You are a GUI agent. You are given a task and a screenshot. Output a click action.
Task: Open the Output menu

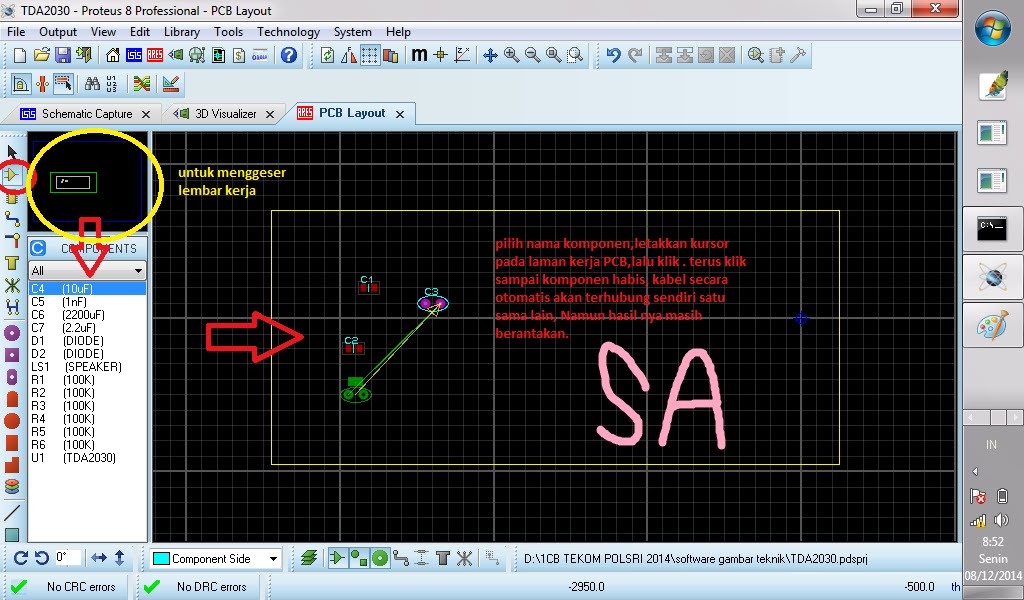[x=57, y=32]
